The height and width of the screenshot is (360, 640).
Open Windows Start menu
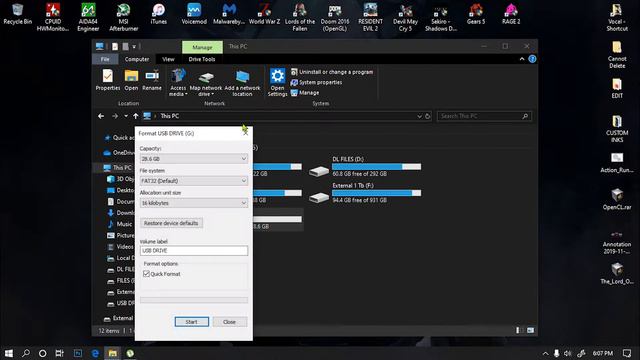(9, 353)
